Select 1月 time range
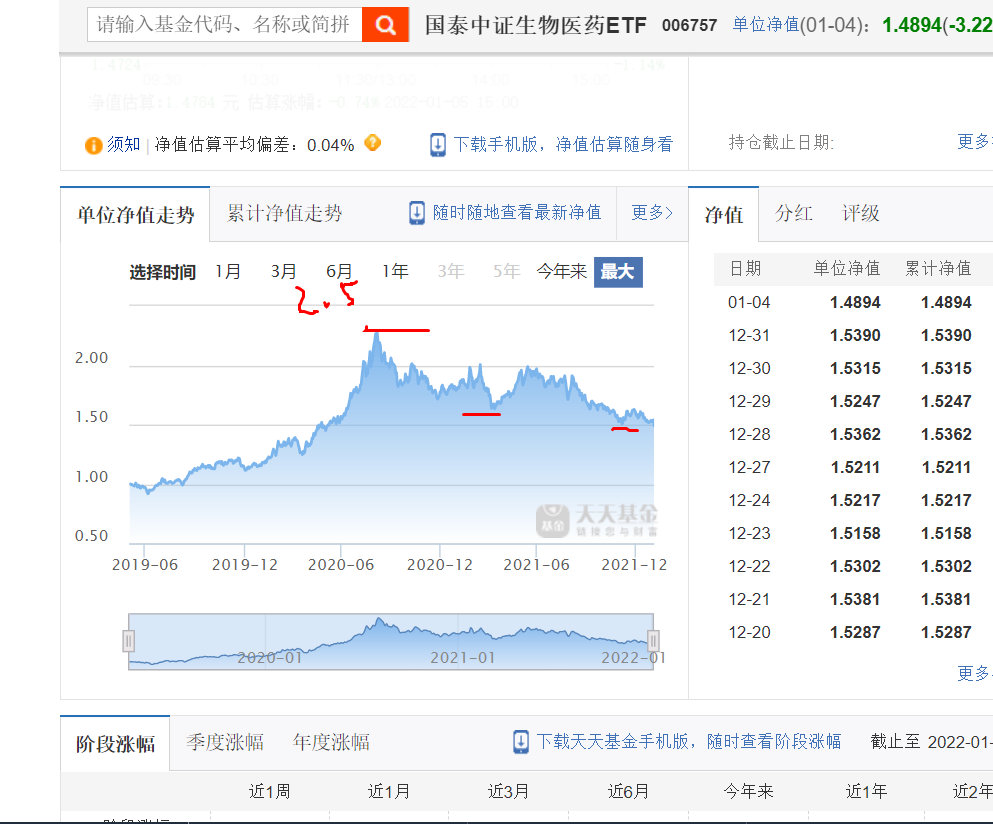Image resolution: width=993 pixels, height=824 pixels. click(228, 272)
